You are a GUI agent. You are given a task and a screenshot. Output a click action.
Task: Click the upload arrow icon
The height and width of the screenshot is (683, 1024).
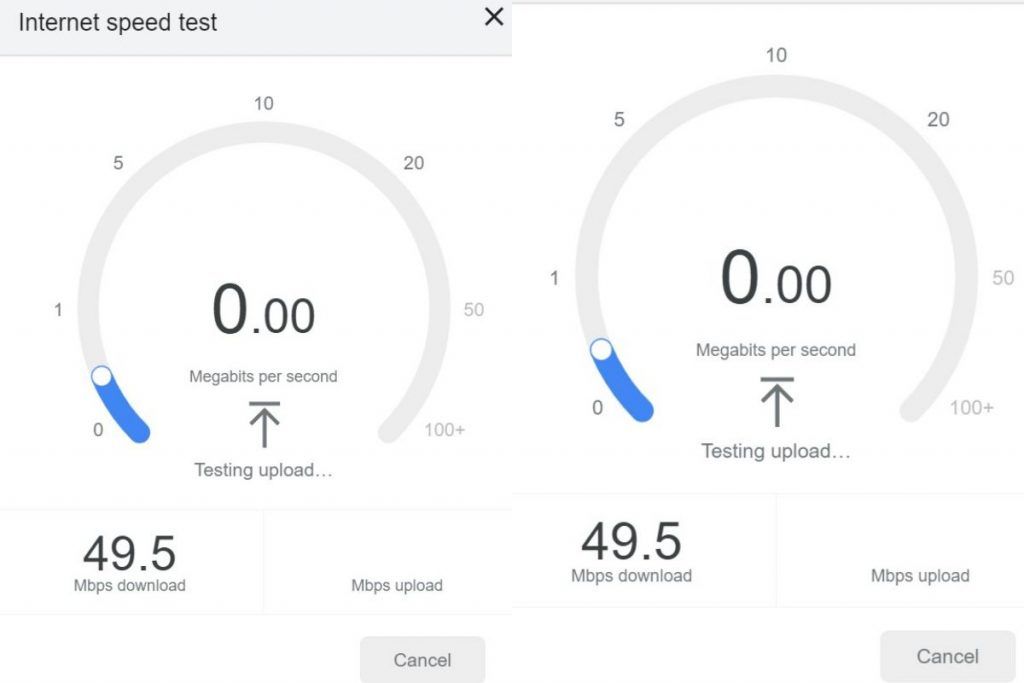click(262, 425)
